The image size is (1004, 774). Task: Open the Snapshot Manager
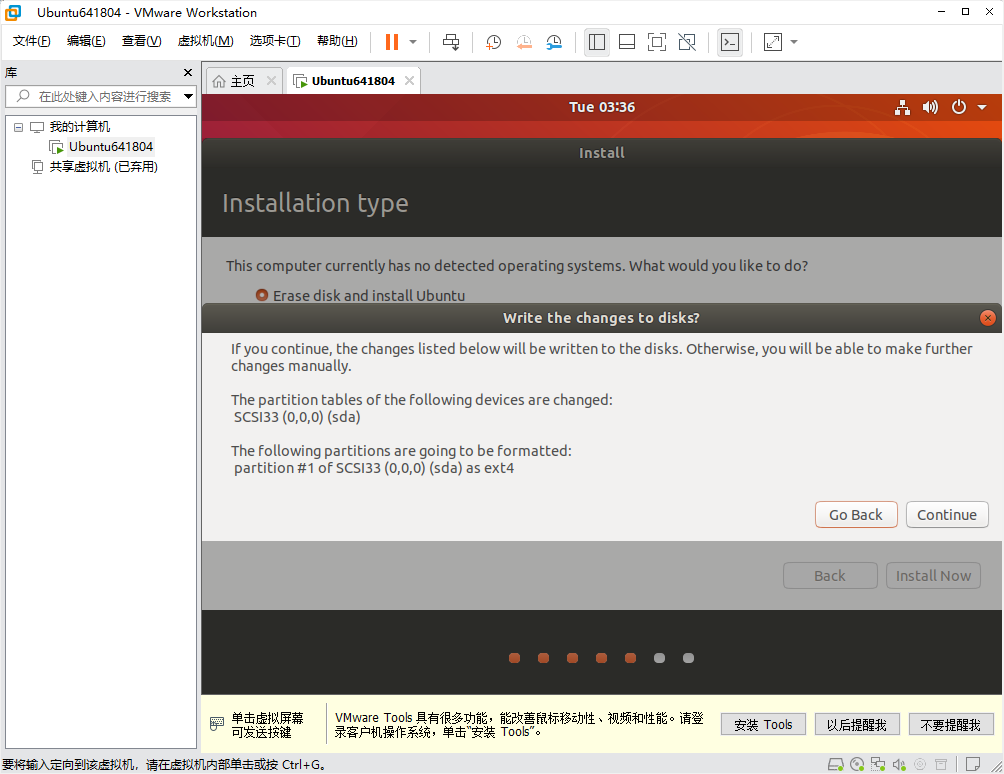click(554, 41)
